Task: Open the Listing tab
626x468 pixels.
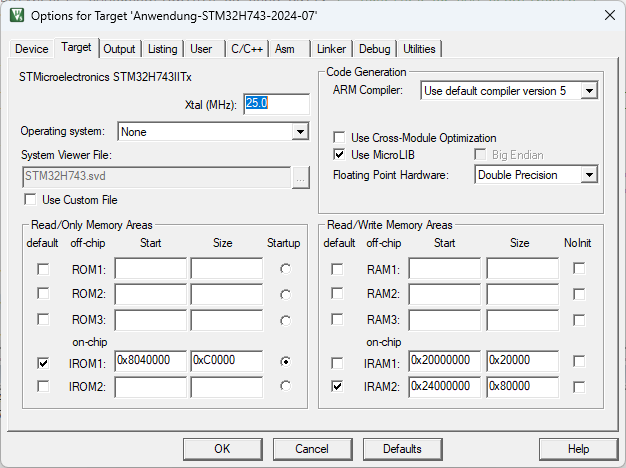Action: (162, 49)
